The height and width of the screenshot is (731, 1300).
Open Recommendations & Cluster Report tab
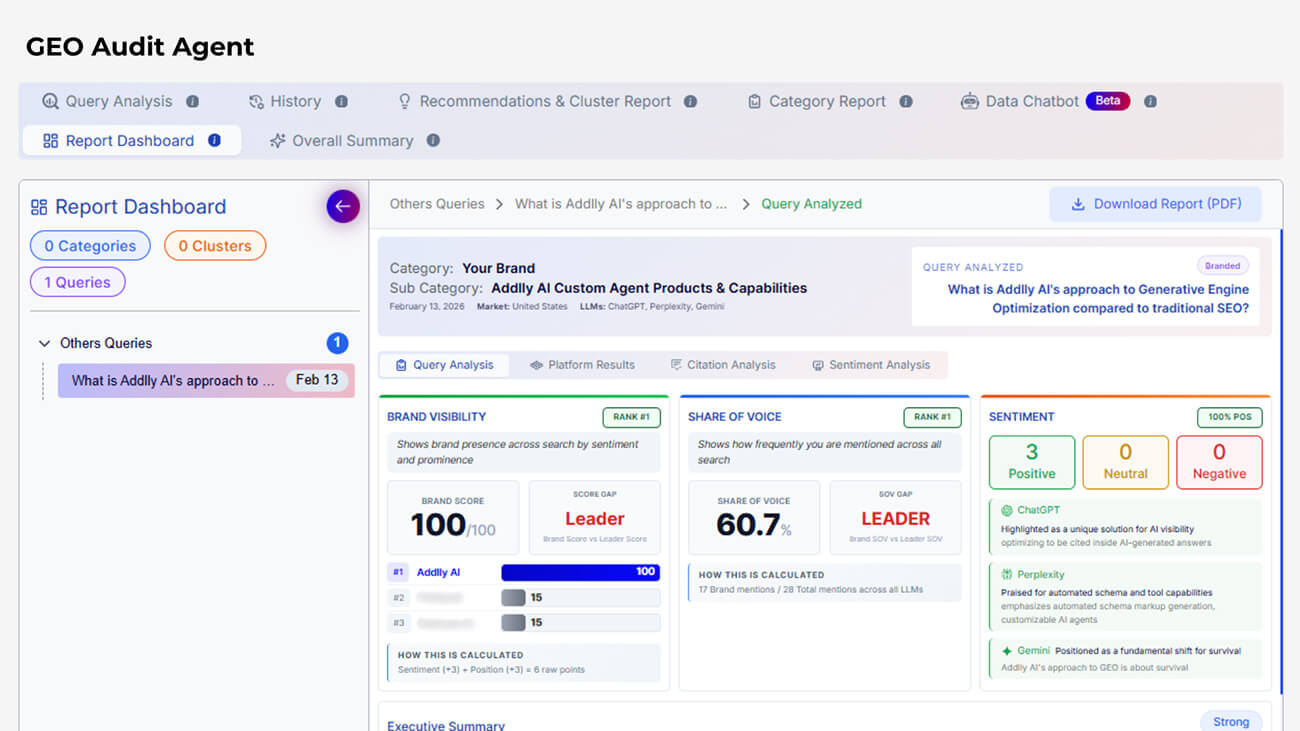[534, 101]
